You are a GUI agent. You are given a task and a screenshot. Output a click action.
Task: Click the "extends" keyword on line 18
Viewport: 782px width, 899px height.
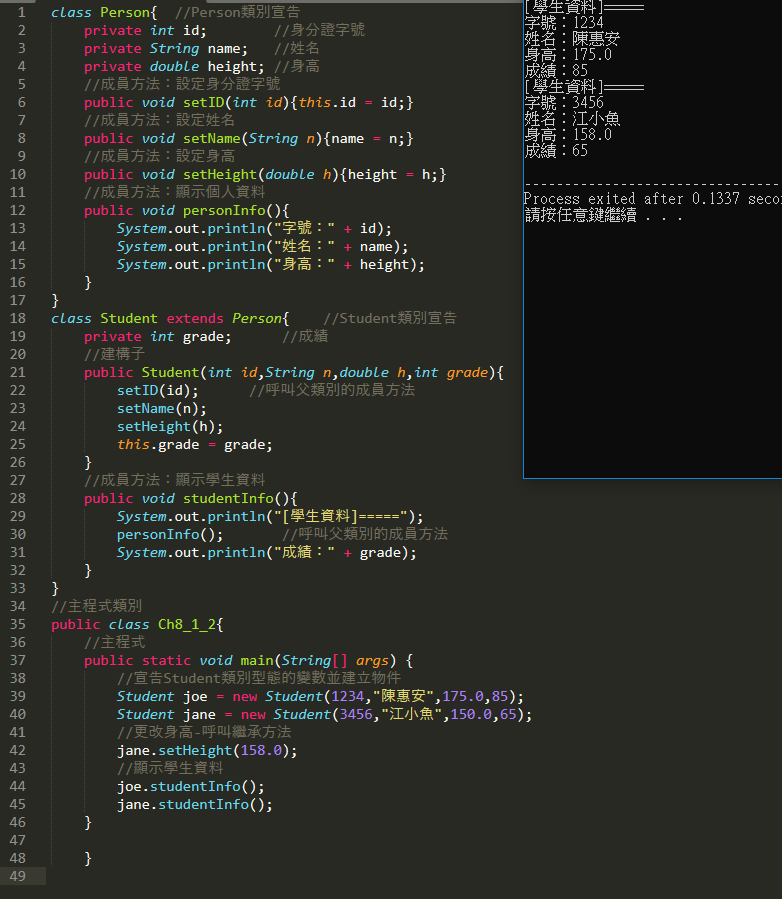point(195,319)
